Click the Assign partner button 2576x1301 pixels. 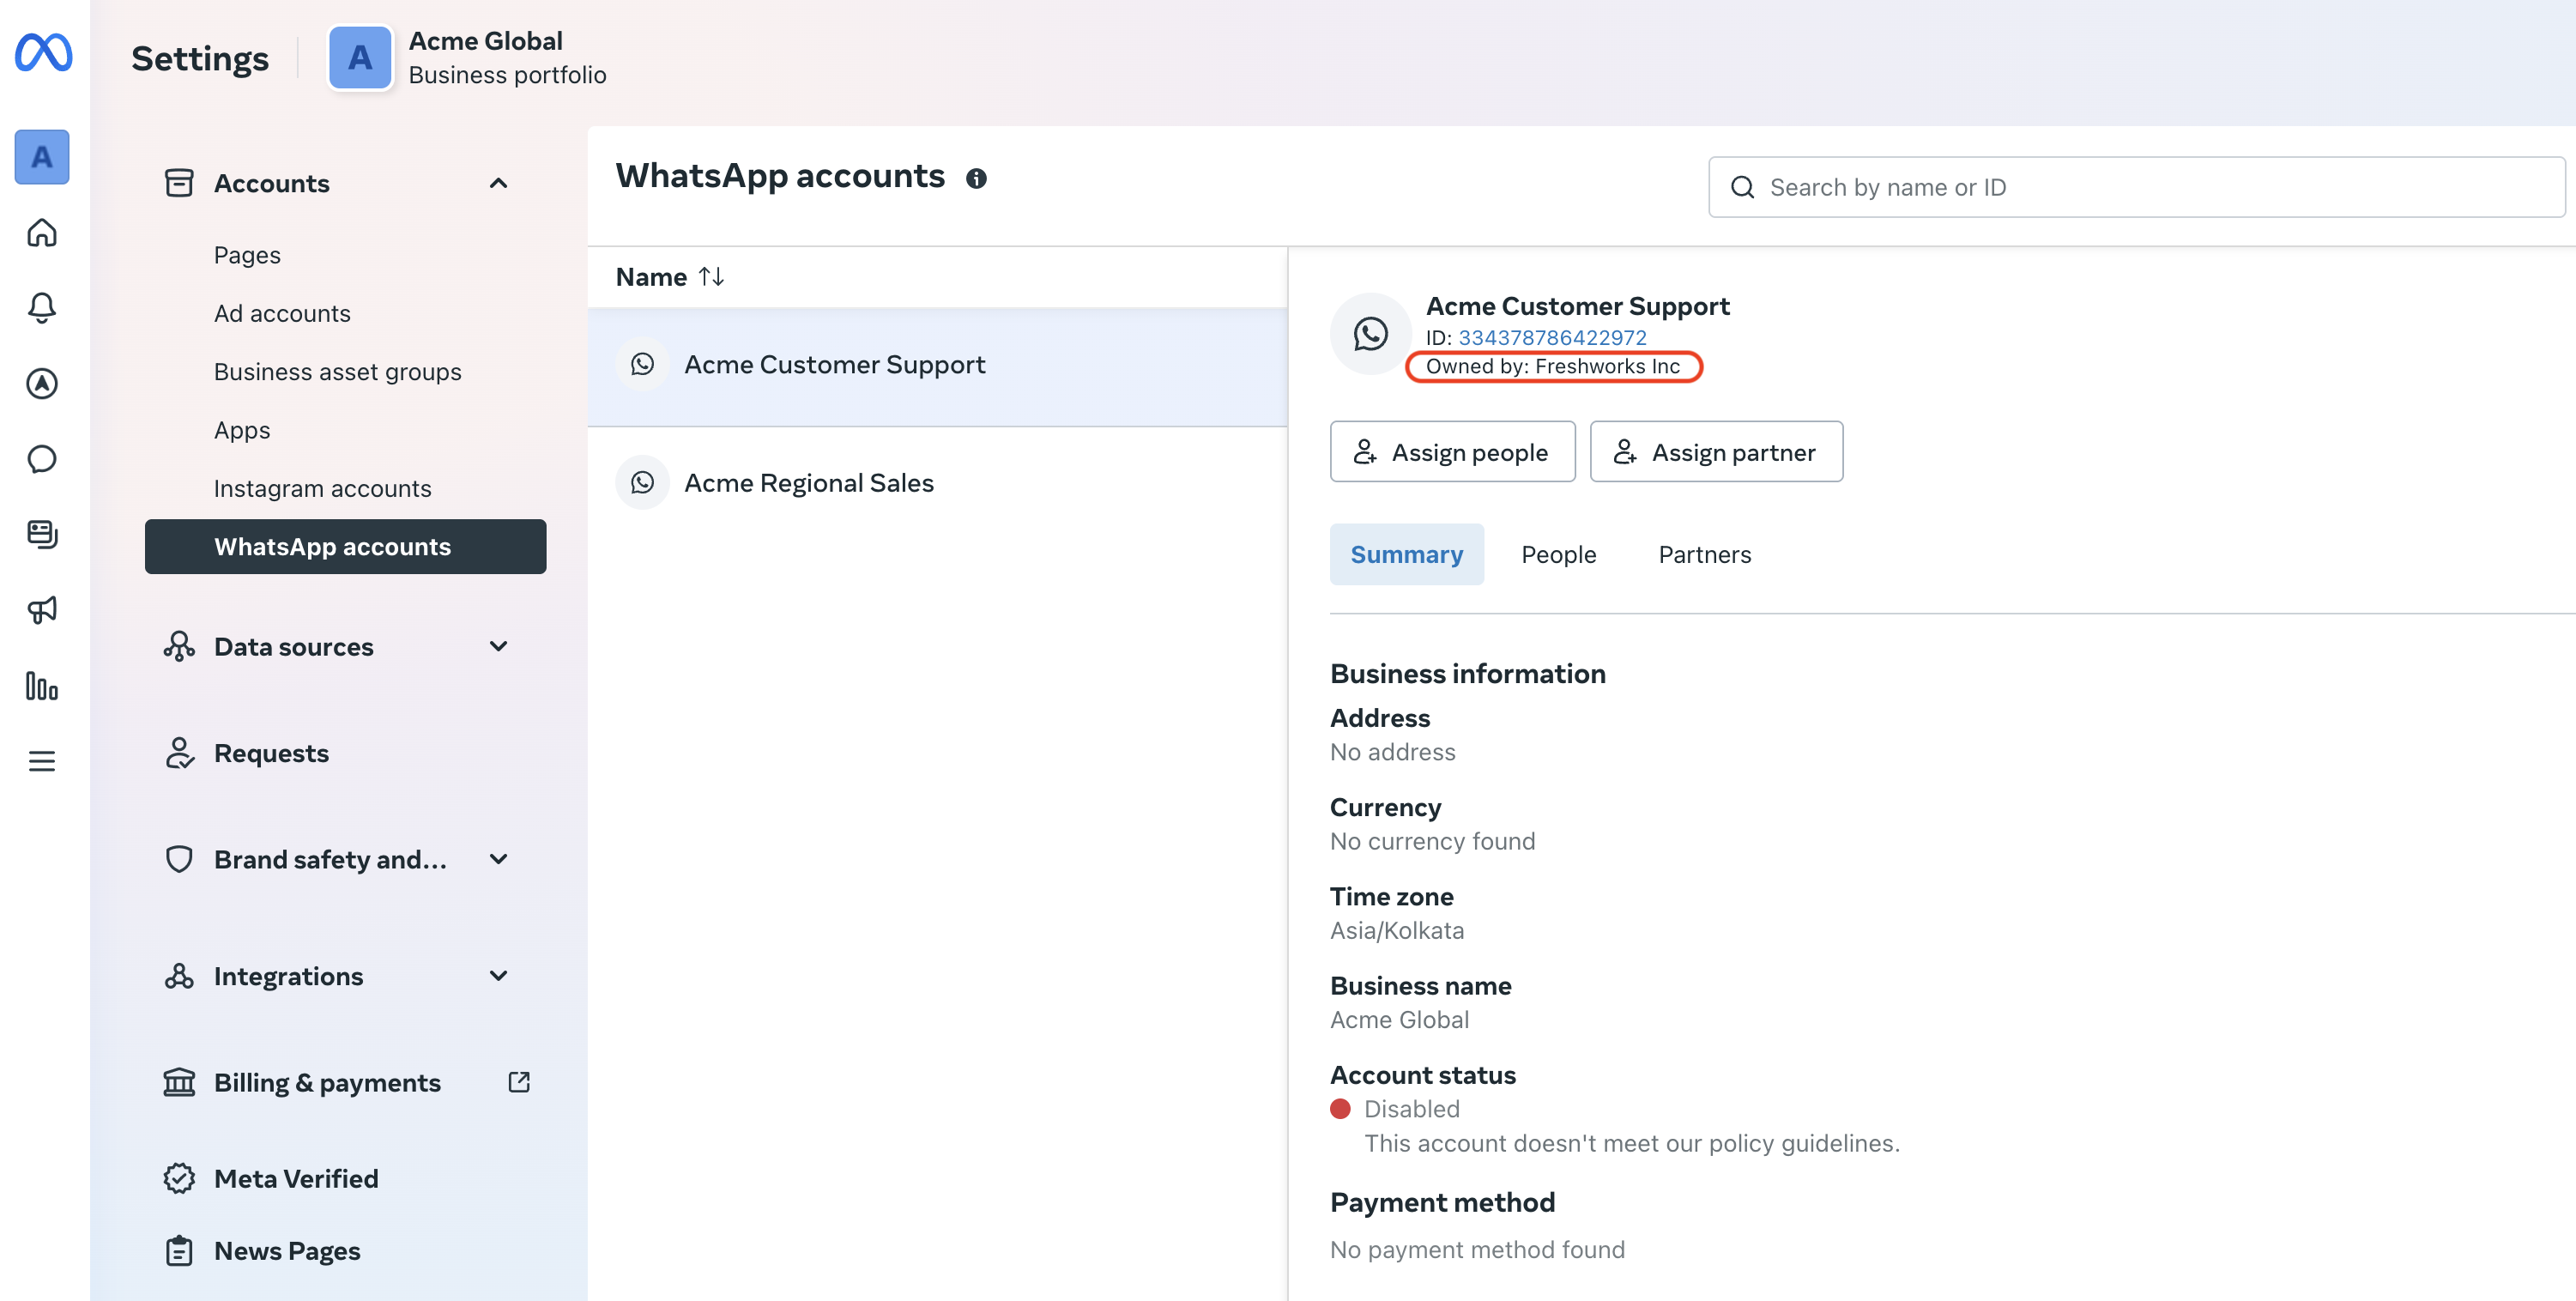coord(1716,452)
